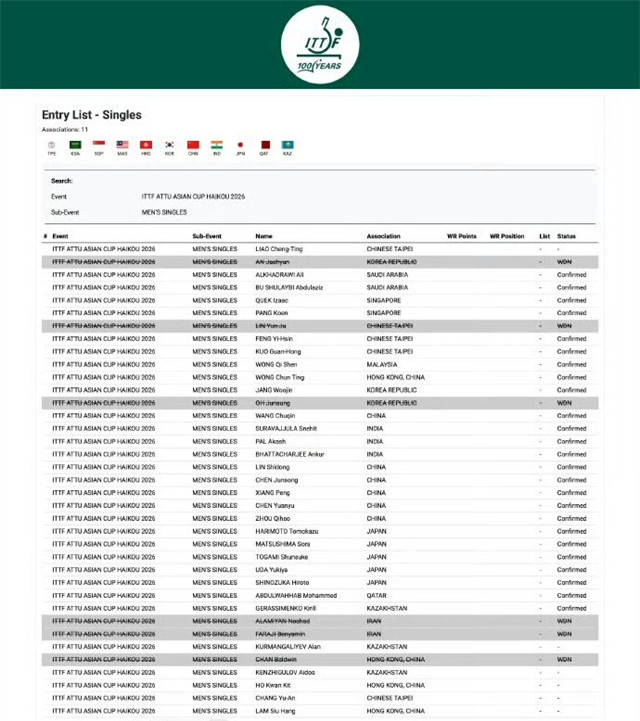Select the IND India flag
The width and height of the screenshot is (640, 721).
coord(217,145)
